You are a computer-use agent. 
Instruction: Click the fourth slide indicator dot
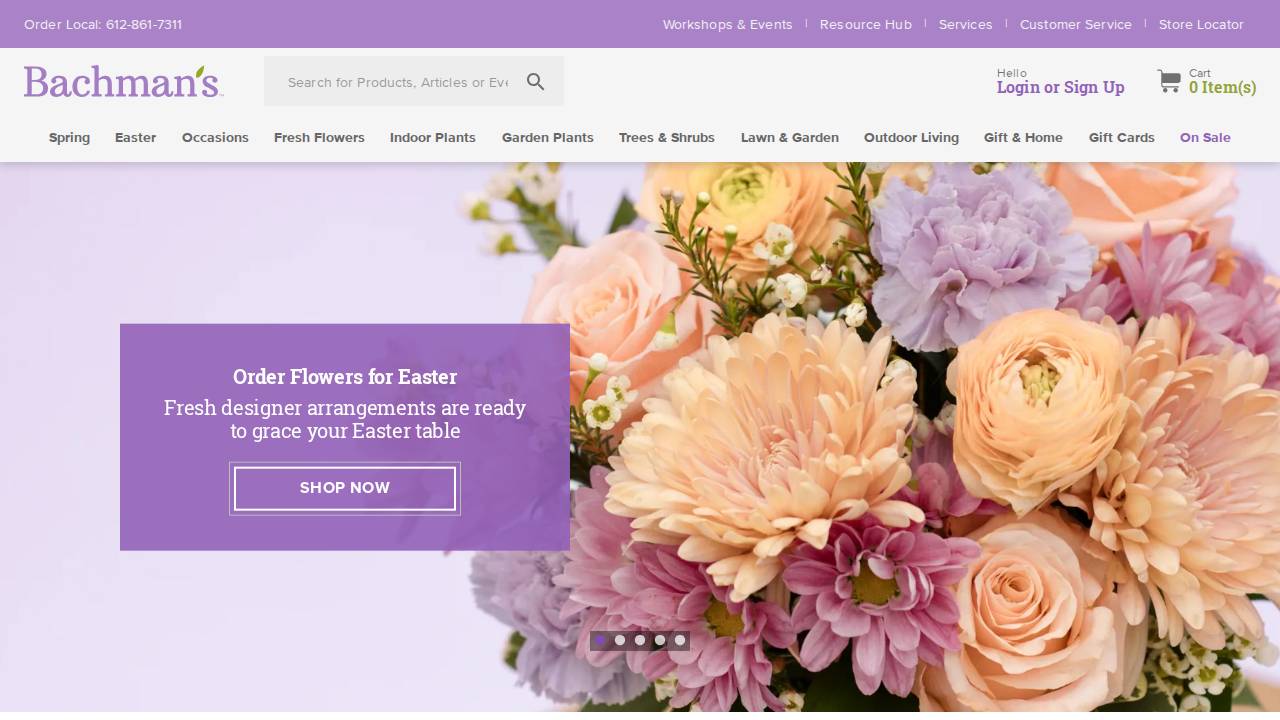pyautogui.click(x=660, y=641)
